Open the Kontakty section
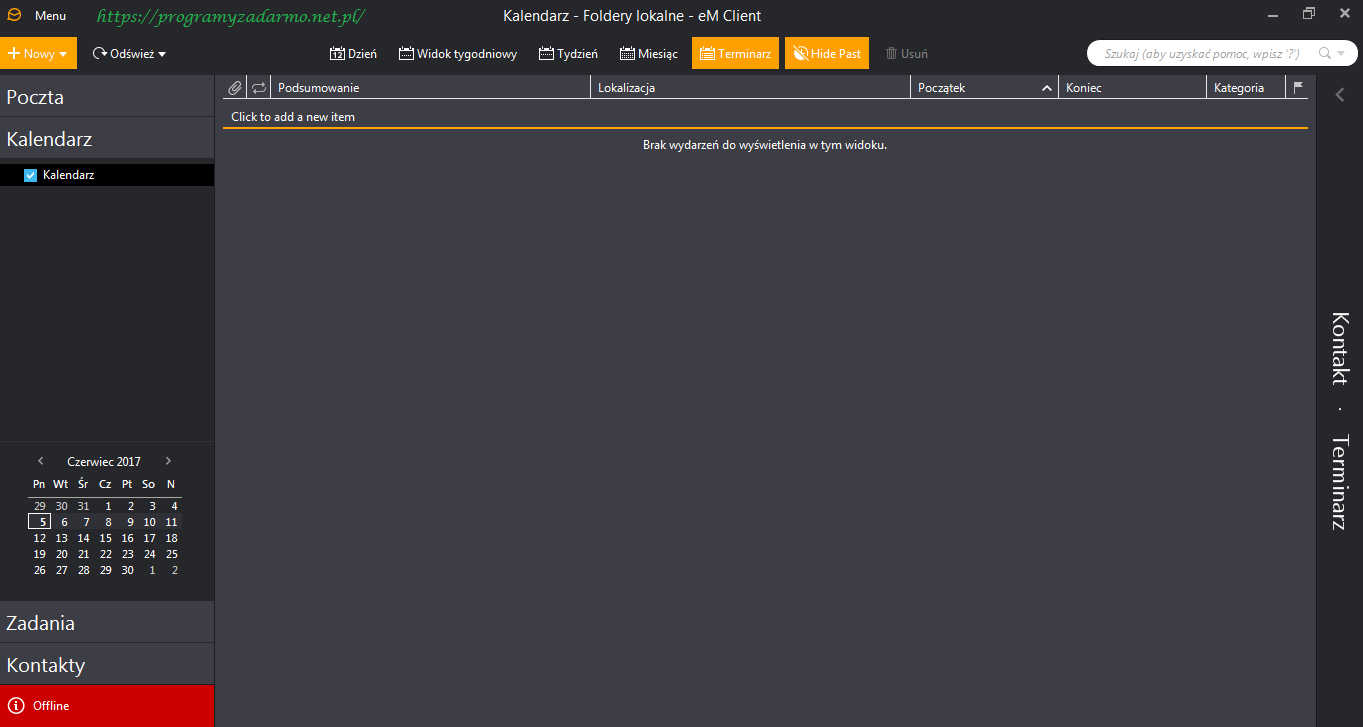This screenshot has height=727, width=1363. point(45,665)
